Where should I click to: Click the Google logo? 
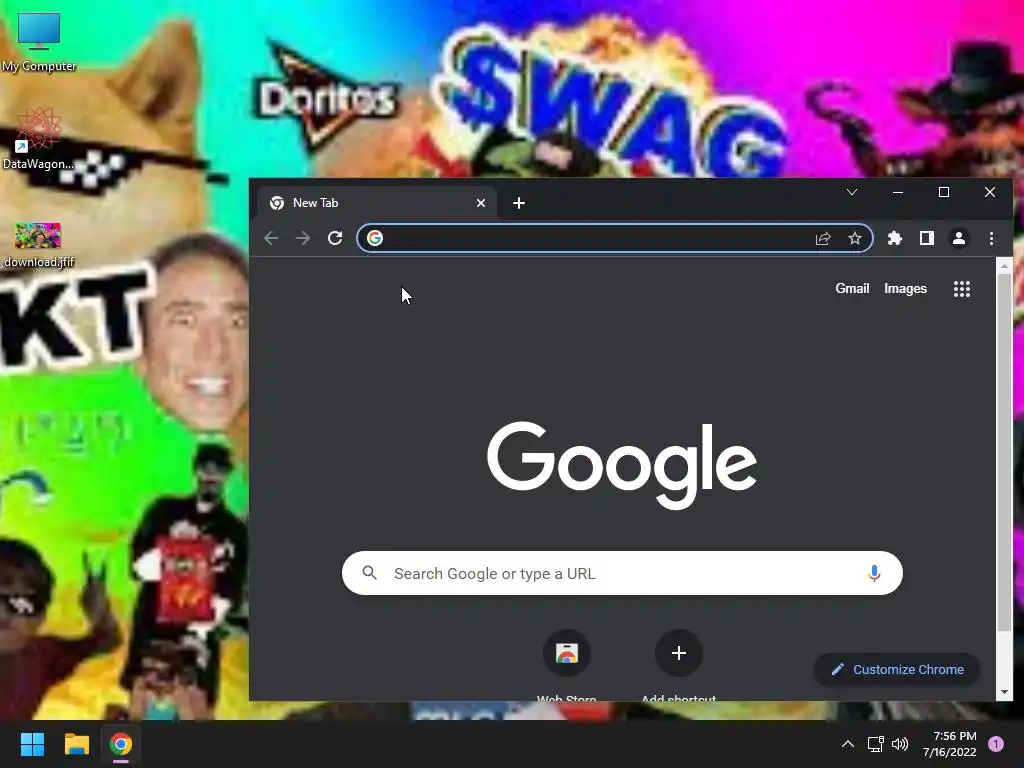(x=622, y=464)
